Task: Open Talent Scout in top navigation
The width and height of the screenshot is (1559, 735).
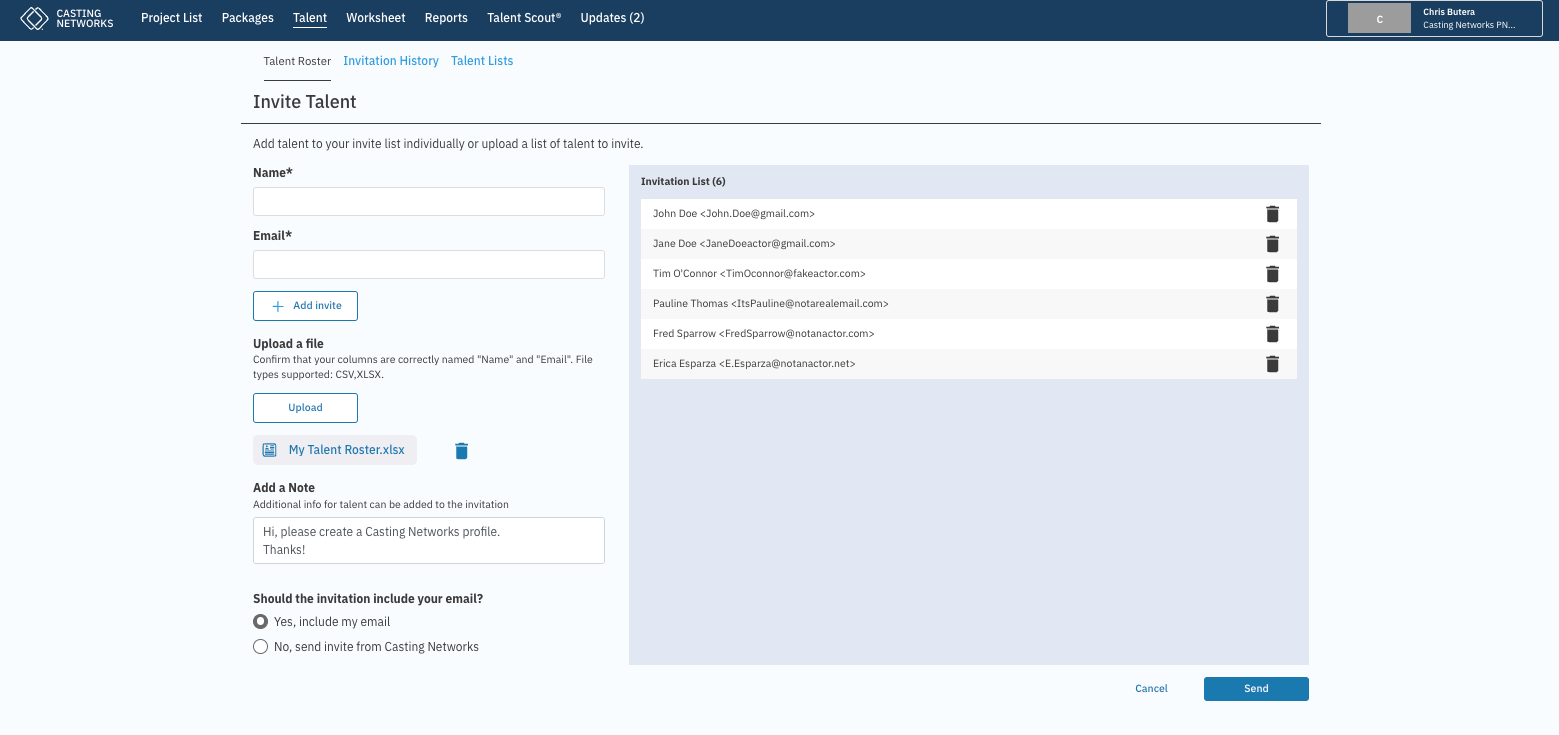Action: (x=524, y=18)
